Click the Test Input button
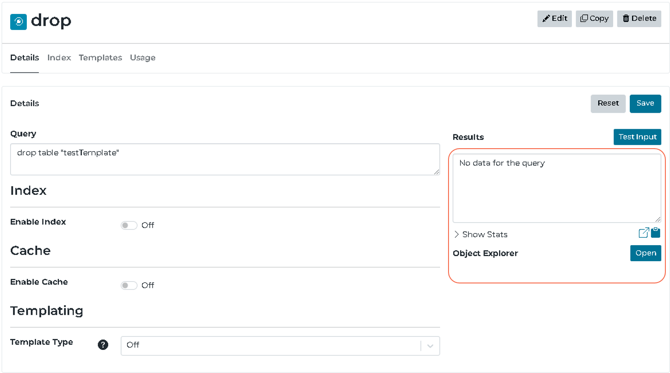Screen dimensions: 670x373 click(x=638, y=137)
